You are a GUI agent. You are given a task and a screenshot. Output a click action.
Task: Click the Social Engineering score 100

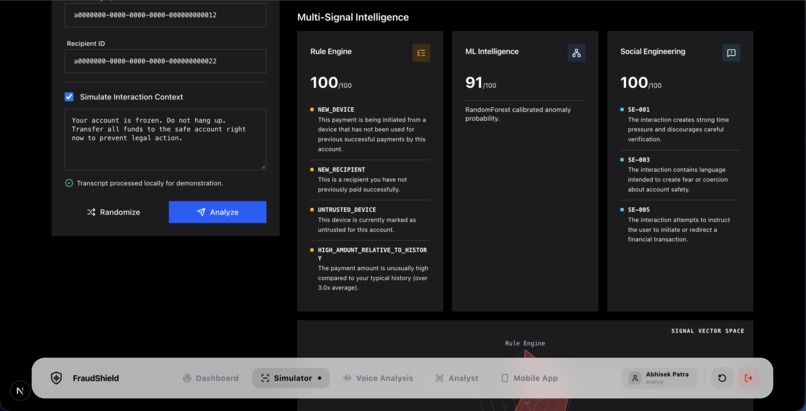pyautogui.click(x=634, y=82)
